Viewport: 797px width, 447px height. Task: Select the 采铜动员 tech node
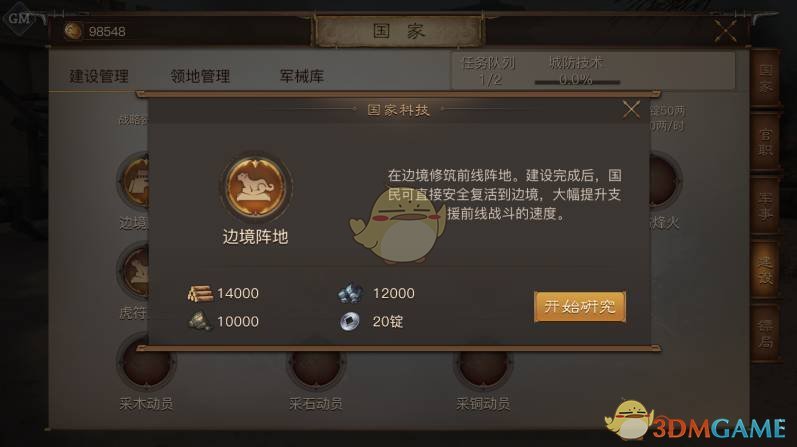tap(483, 365)
